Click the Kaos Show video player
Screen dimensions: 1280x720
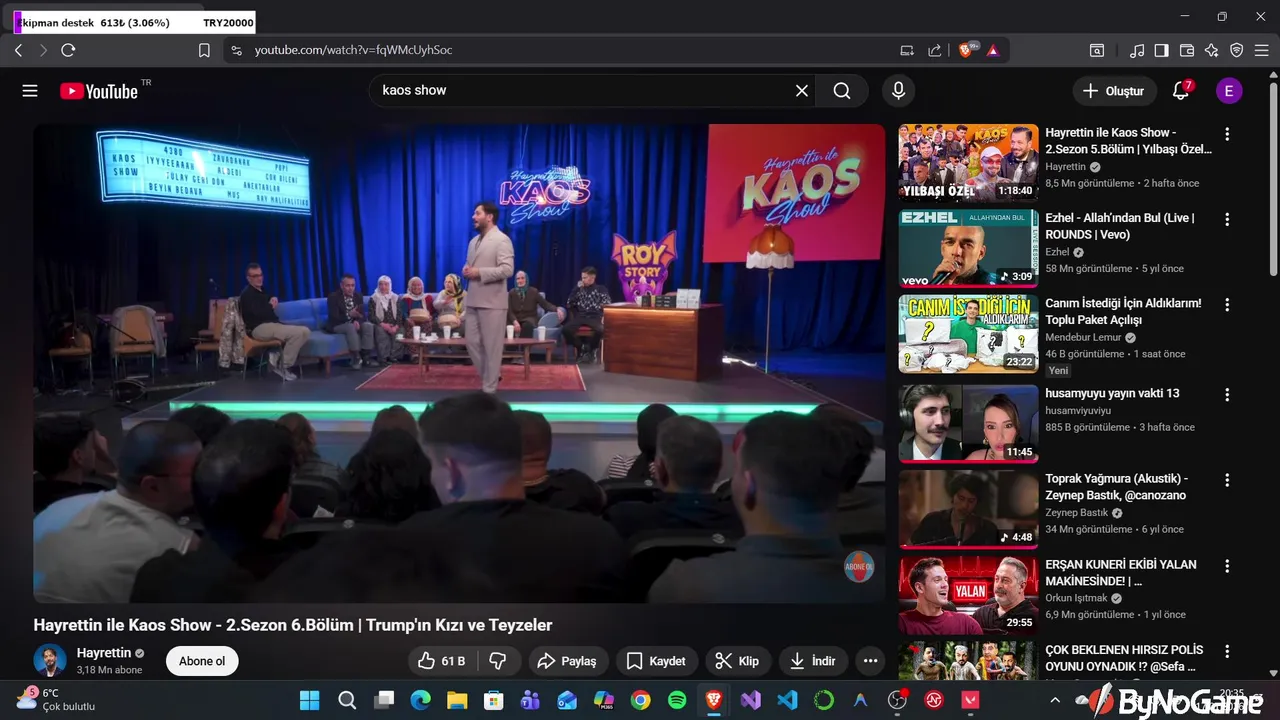[459, 363]
